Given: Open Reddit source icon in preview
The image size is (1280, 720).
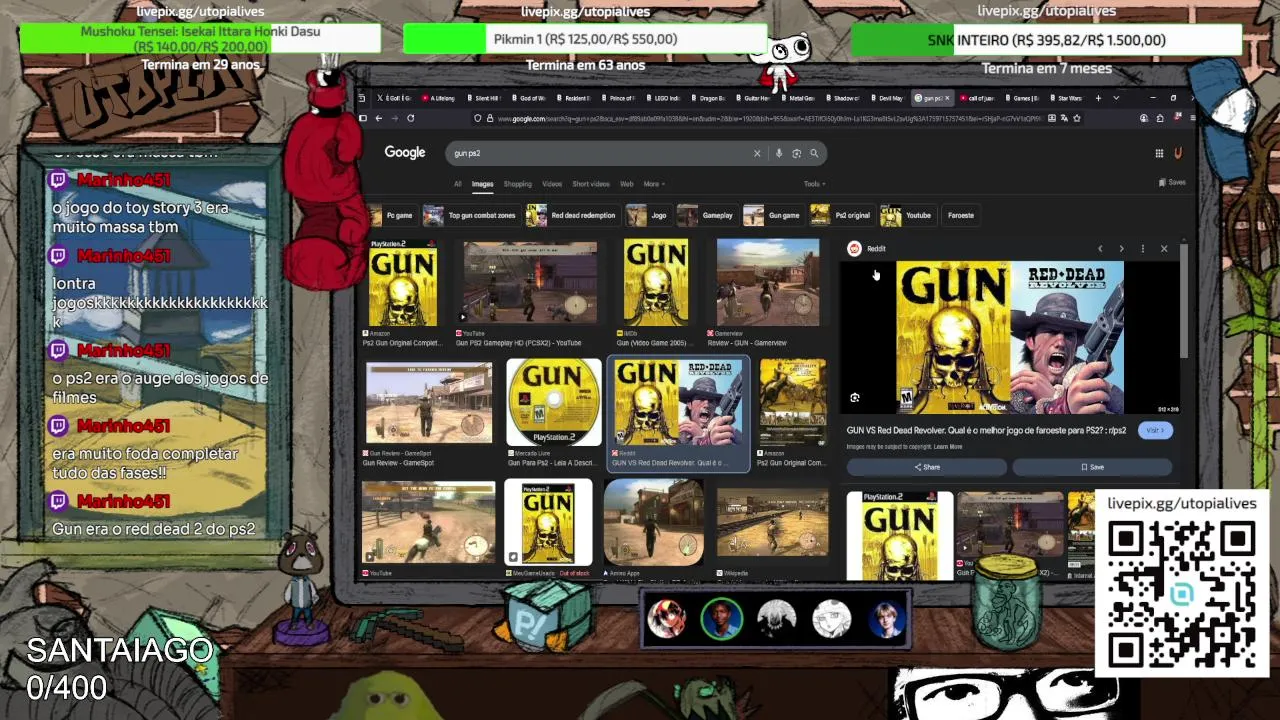Looking at the screenshot, I should [x=854, y=249].
